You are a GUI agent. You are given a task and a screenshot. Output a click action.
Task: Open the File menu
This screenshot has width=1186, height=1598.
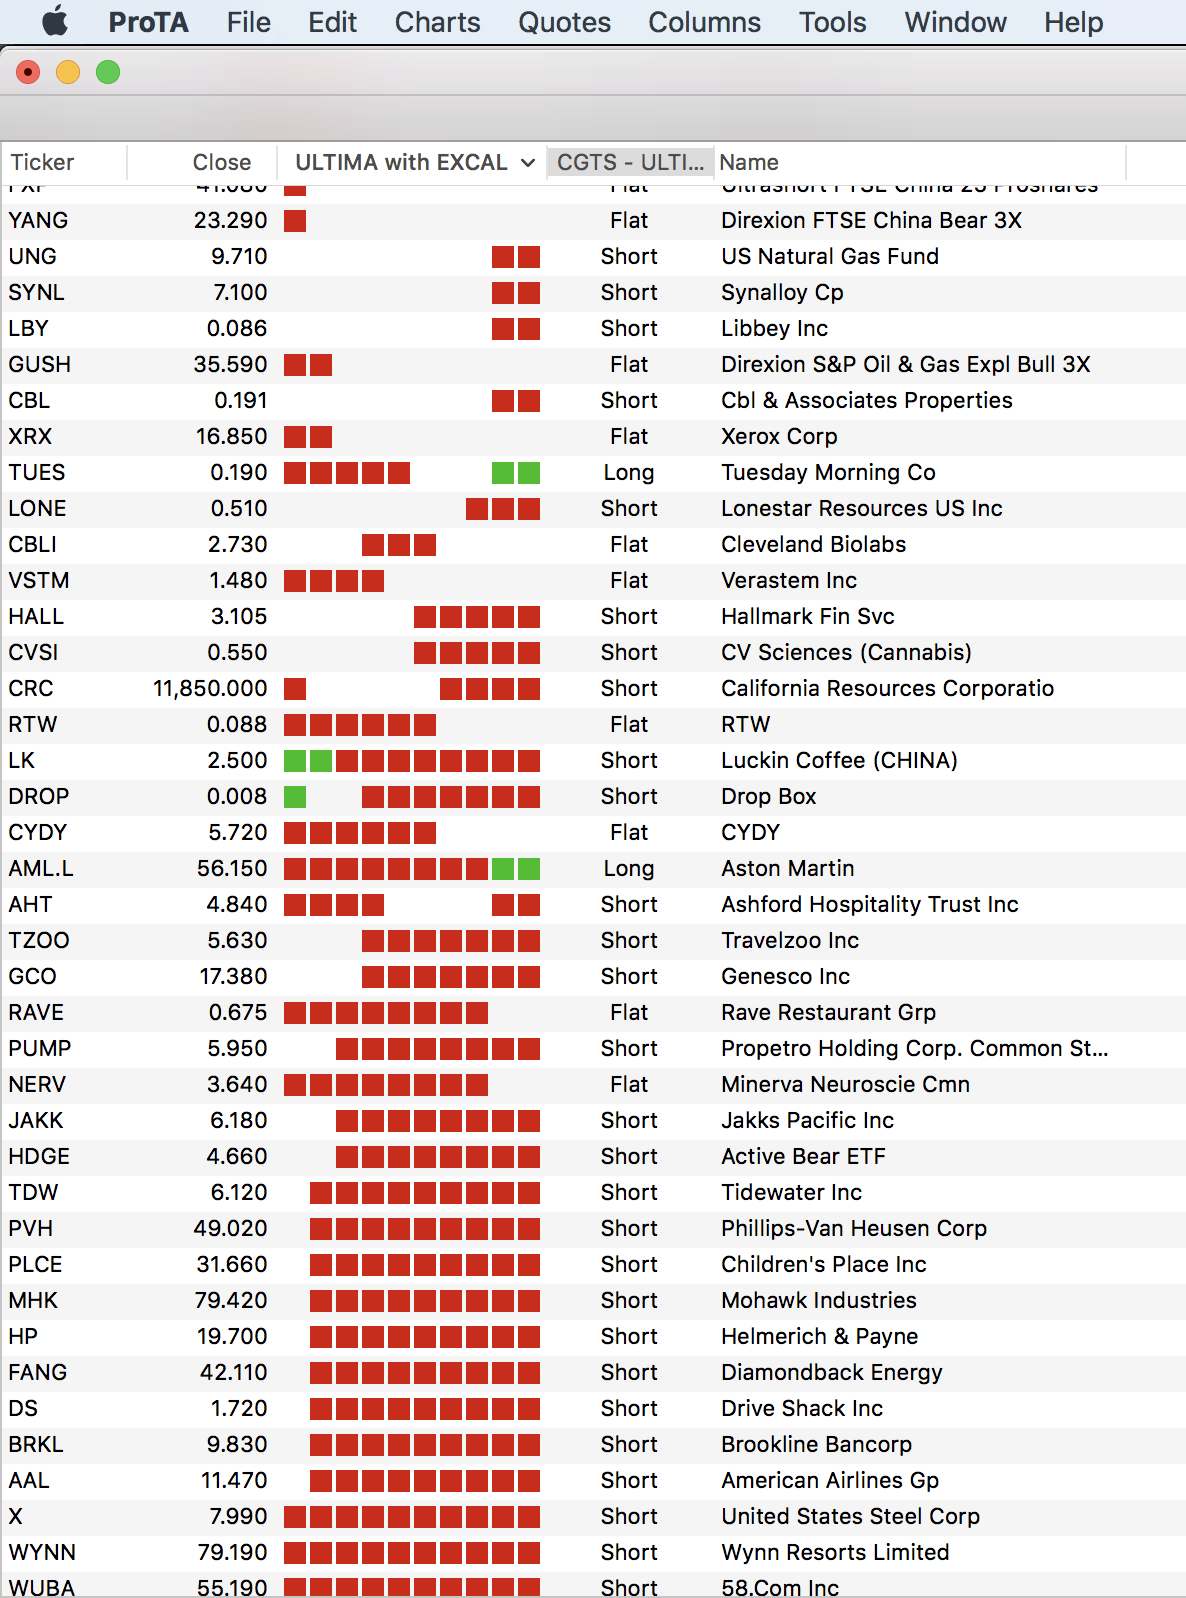pyautogui.click(x=248, y=22)
